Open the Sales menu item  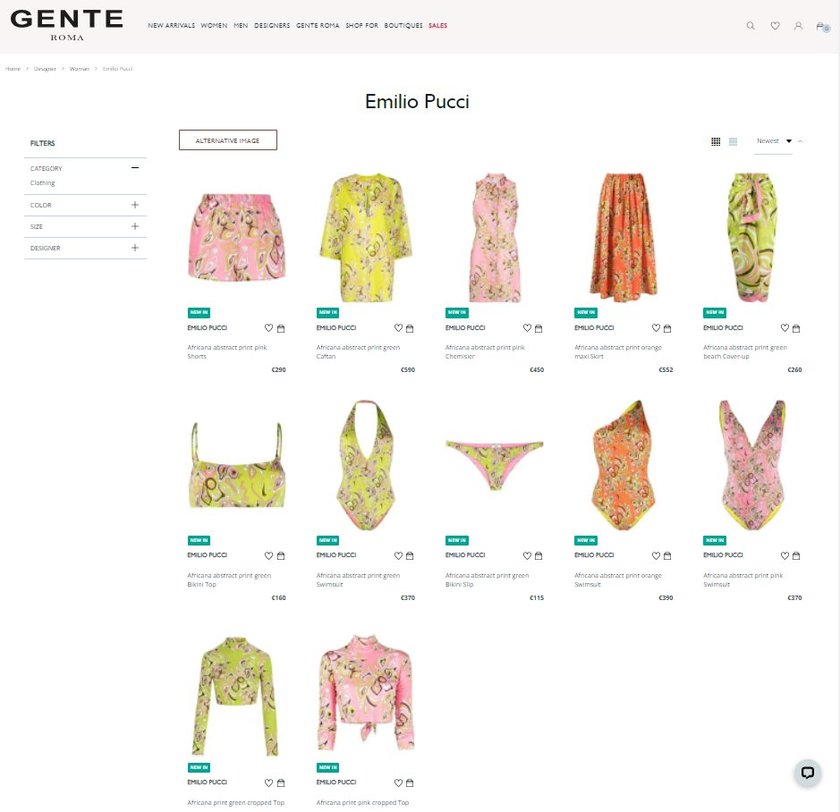click(x=438, y=26)
